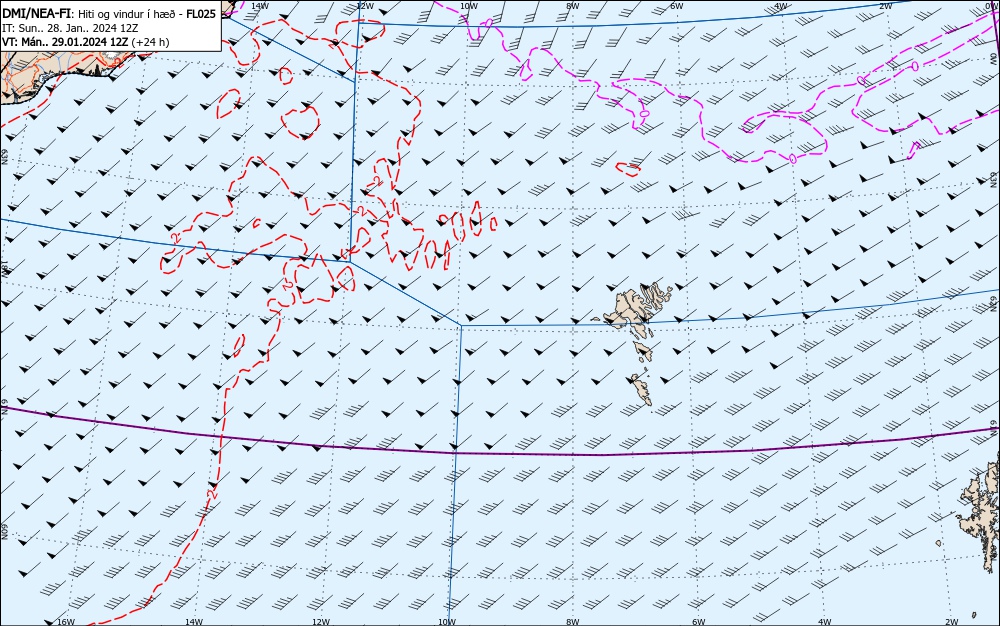Click the '12W' label on the top edge
1000x626 pixels.
(x=364, y=6)
